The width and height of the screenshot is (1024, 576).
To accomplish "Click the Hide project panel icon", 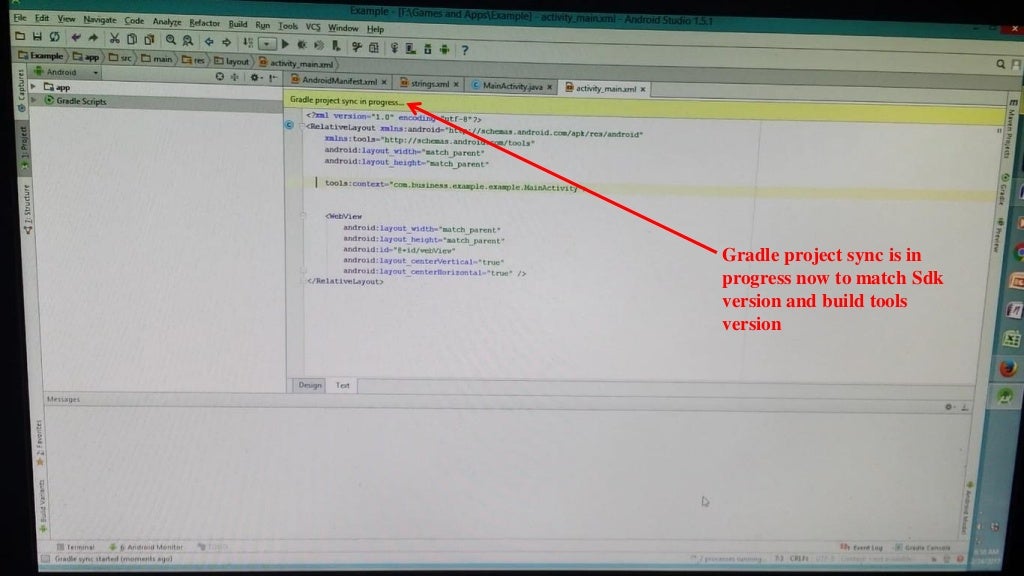I will [273, 78].
